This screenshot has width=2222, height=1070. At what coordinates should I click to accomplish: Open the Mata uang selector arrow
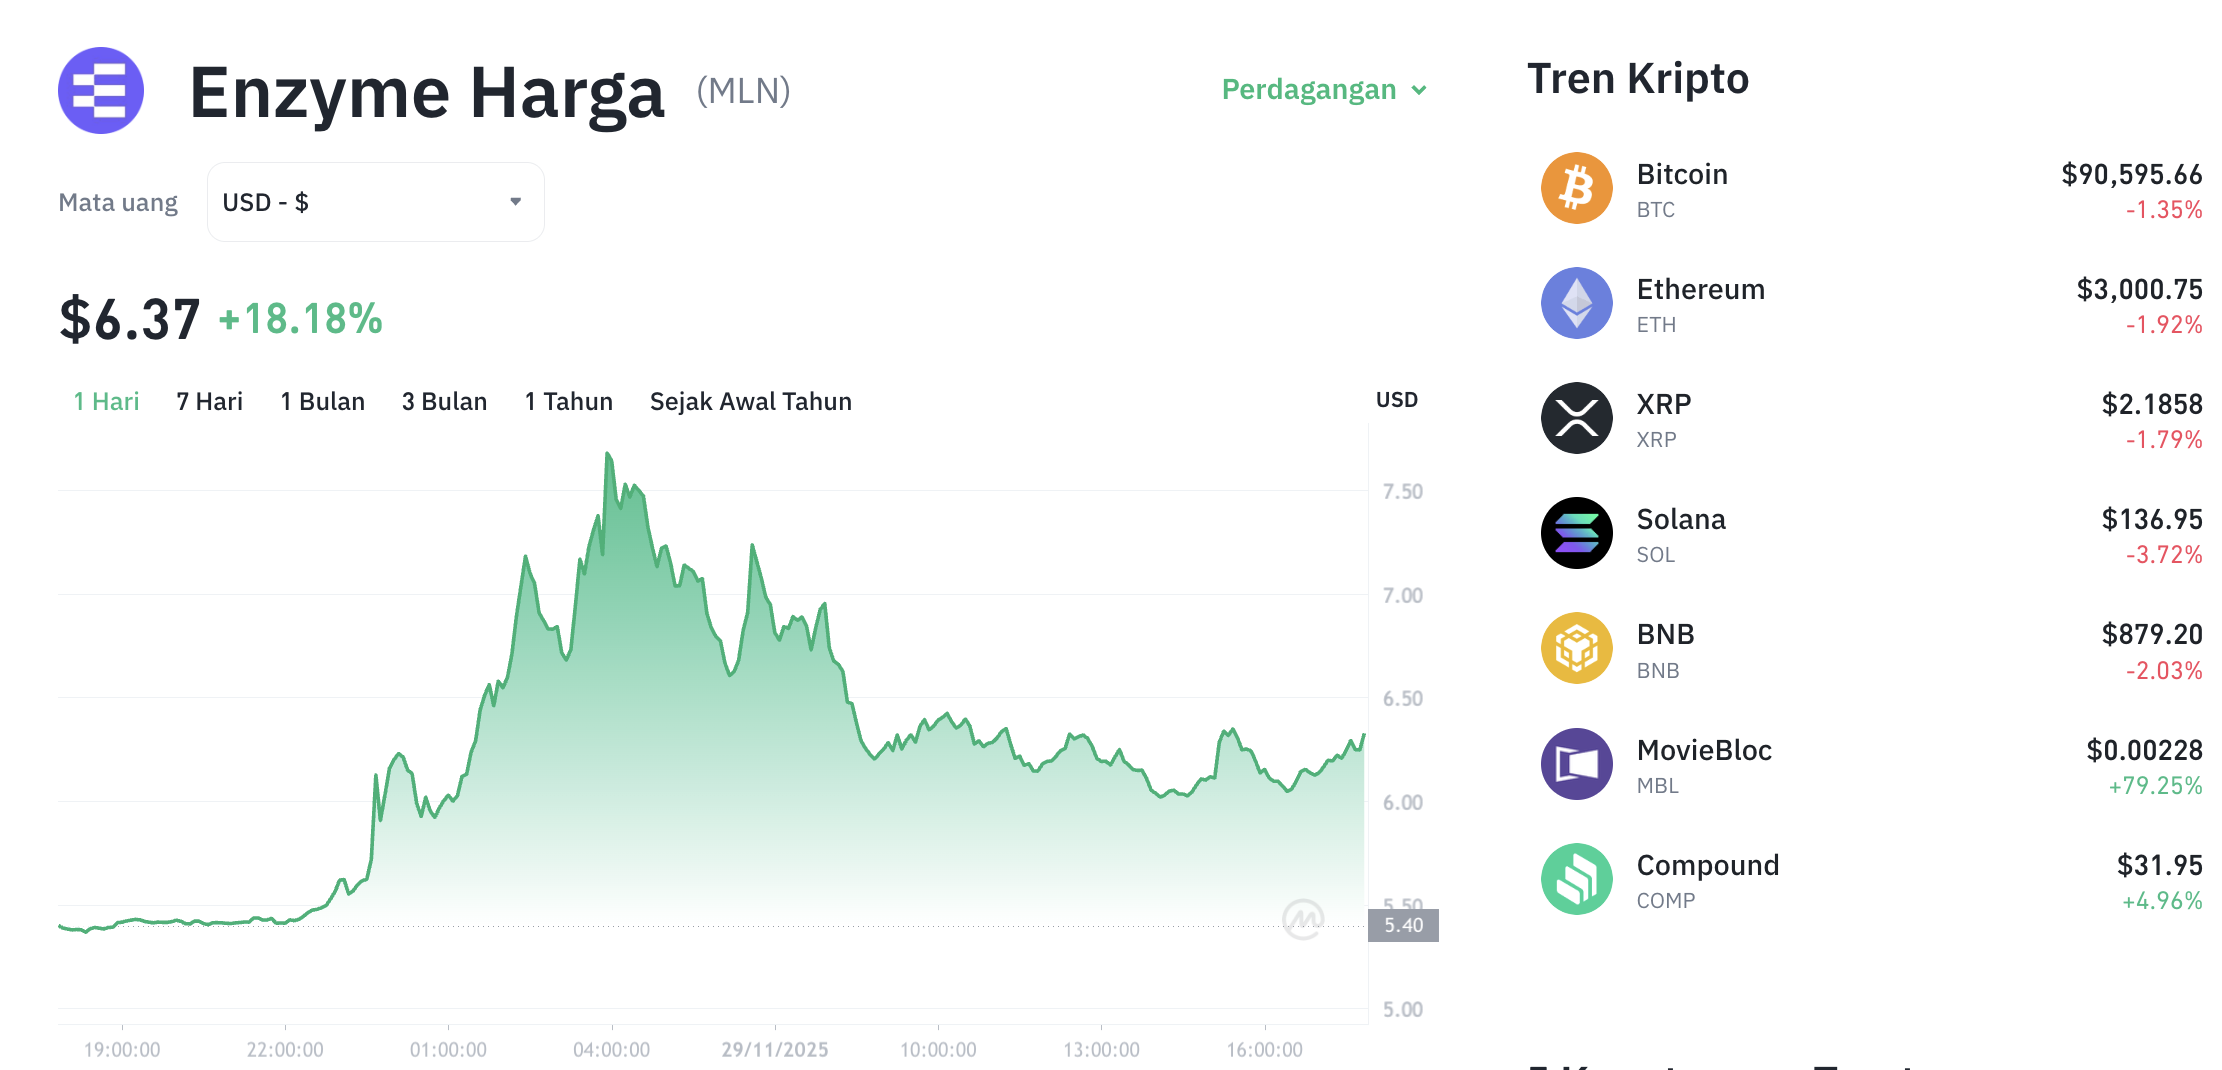pos(516,201)
